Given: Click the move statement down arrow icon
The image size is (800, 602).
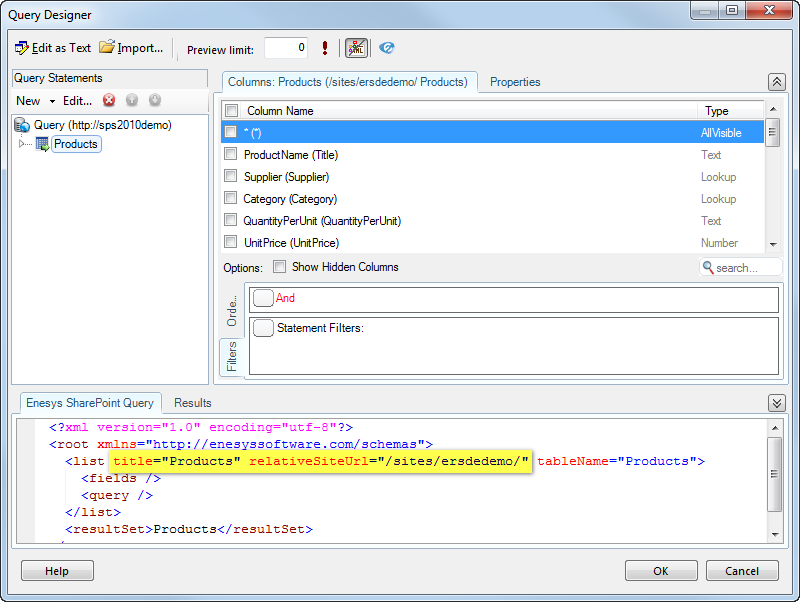Looking at the screenshot, I should (x=155, y=100).
